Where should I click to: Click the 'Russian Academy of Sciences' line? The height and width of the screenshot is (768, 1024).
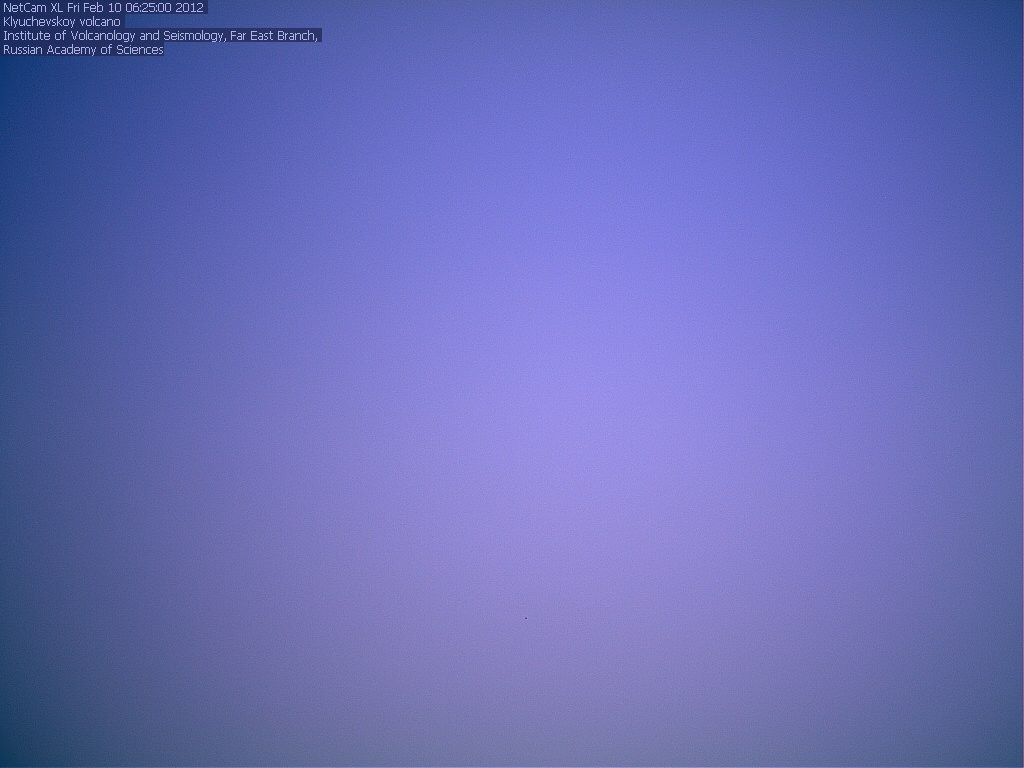click(x=83, y=50)
